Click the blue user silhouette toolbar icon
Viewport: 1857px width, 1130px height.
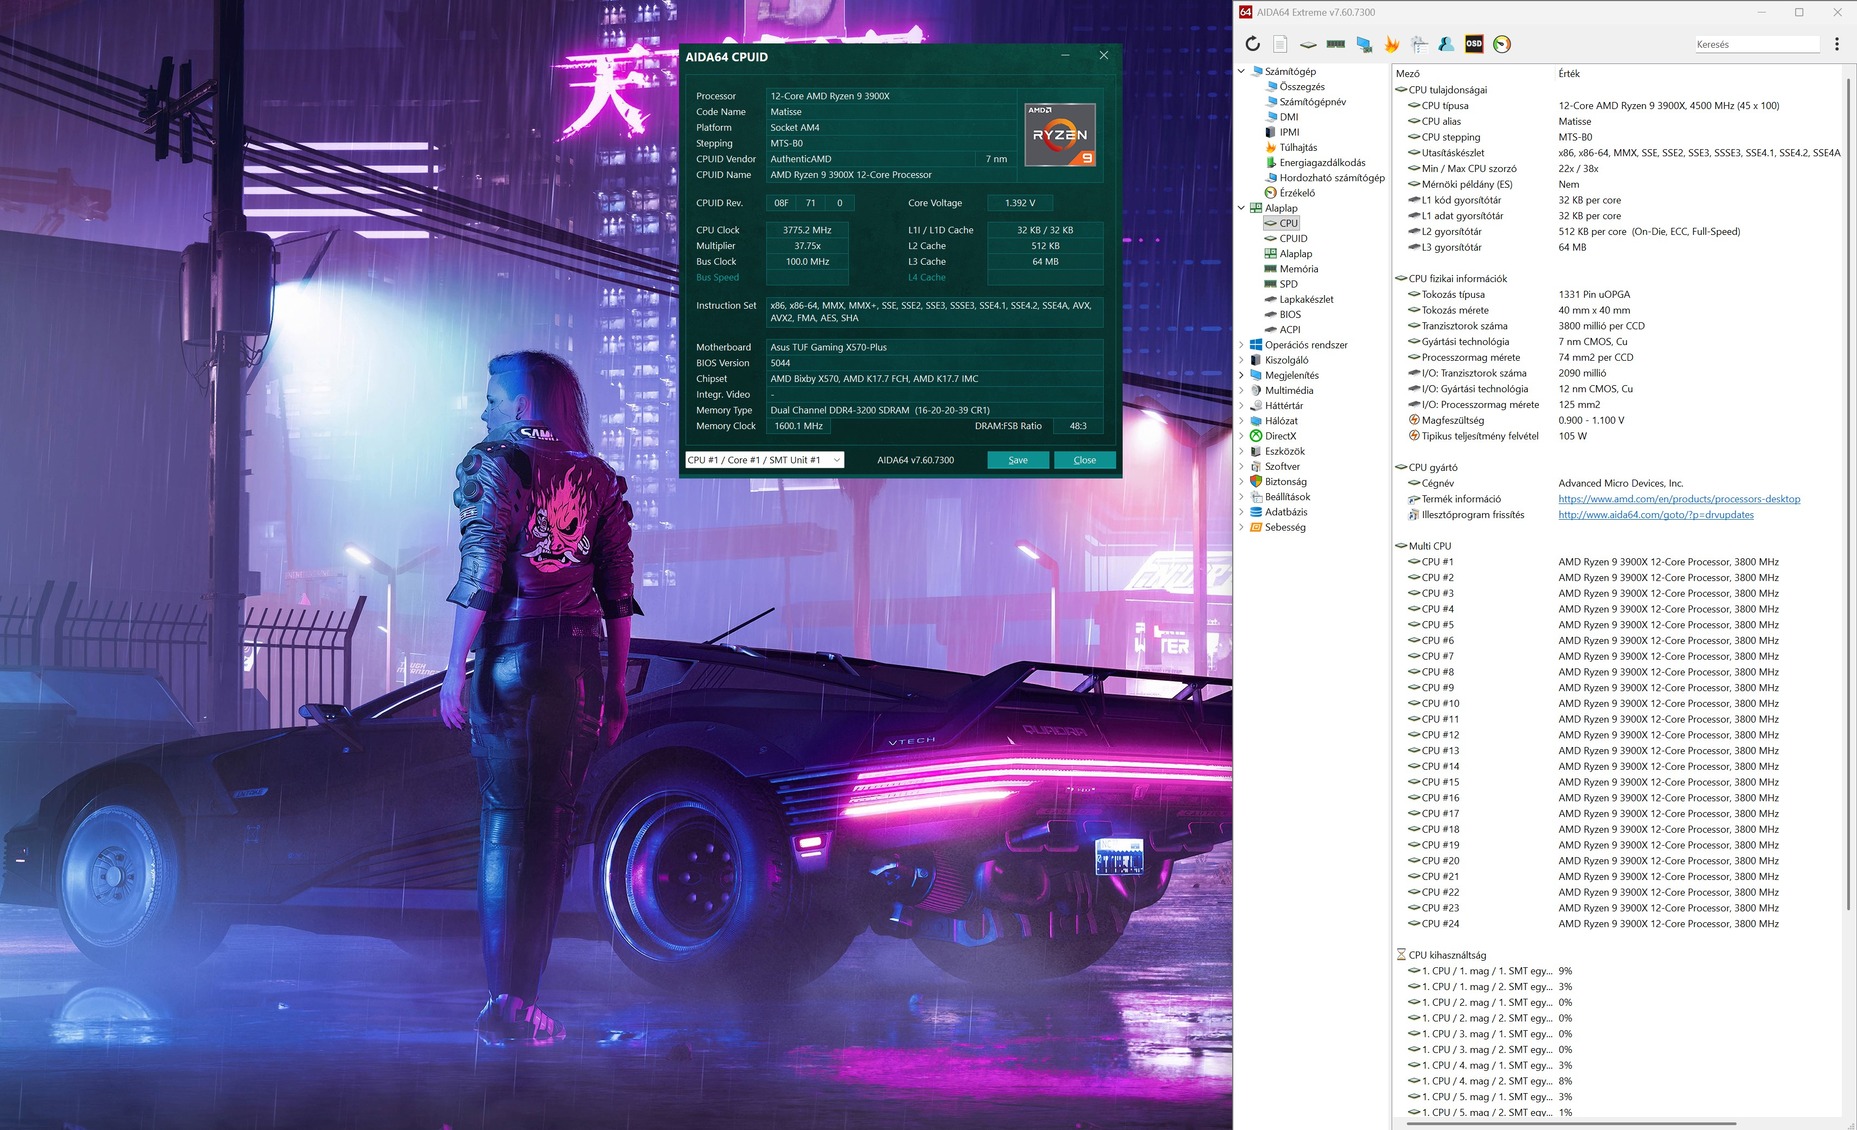click(x=1446, y=44)
